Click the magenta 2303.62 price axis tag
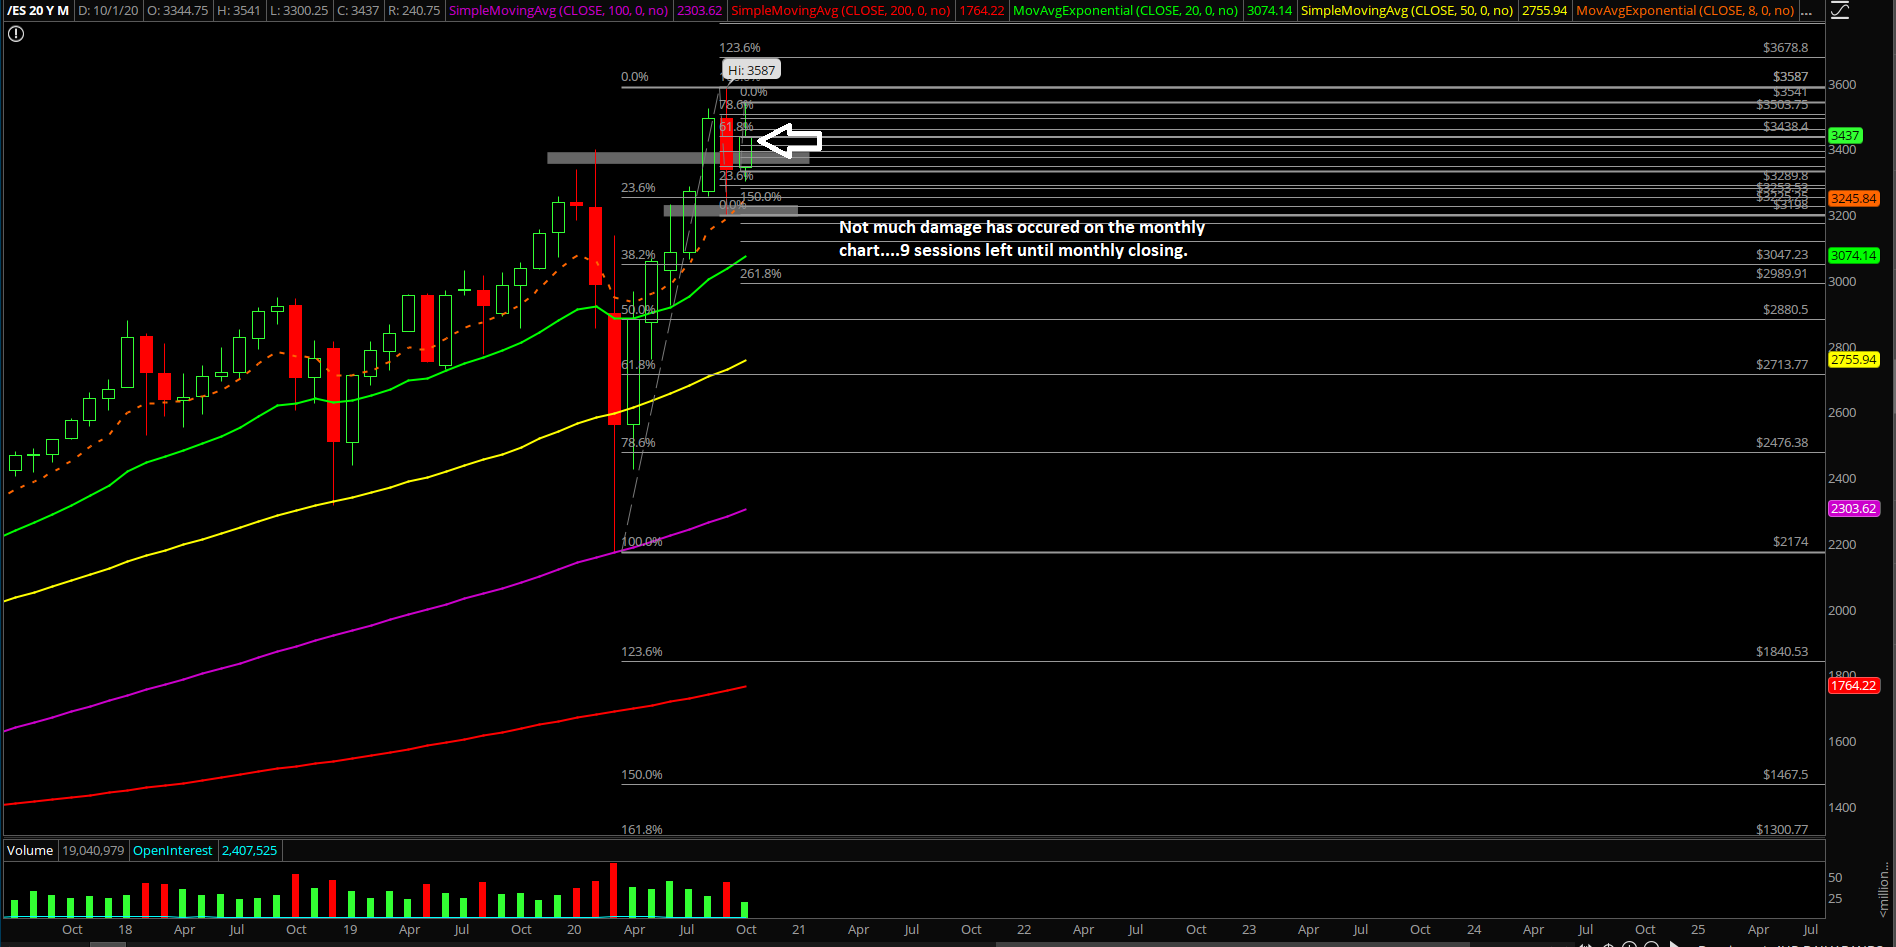Image resolution: width=1896 pixels, height=947 pixels. point(1853,509)
